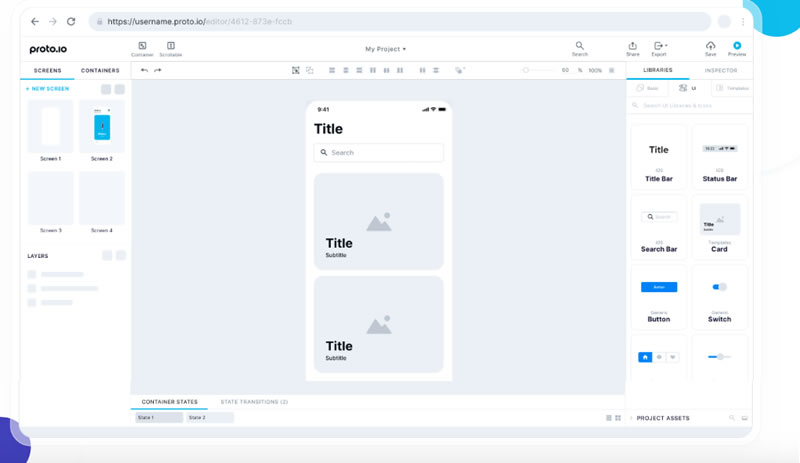Select the State 2 container state
The width and height of the screenshot is (800, 463).
coord(210,418)
